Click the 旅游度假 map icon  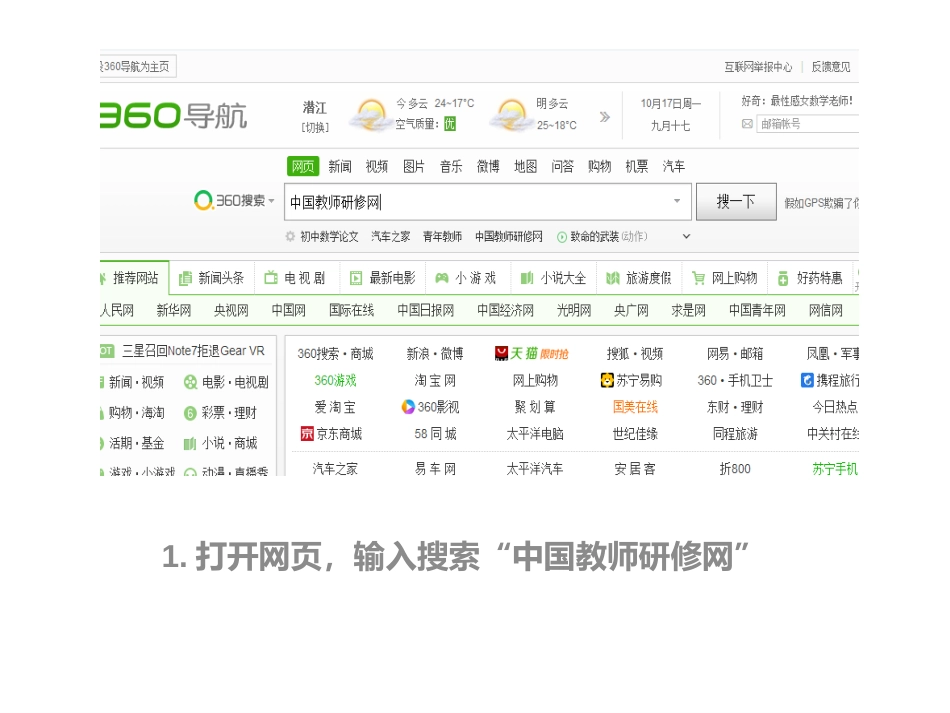(613, 278)
